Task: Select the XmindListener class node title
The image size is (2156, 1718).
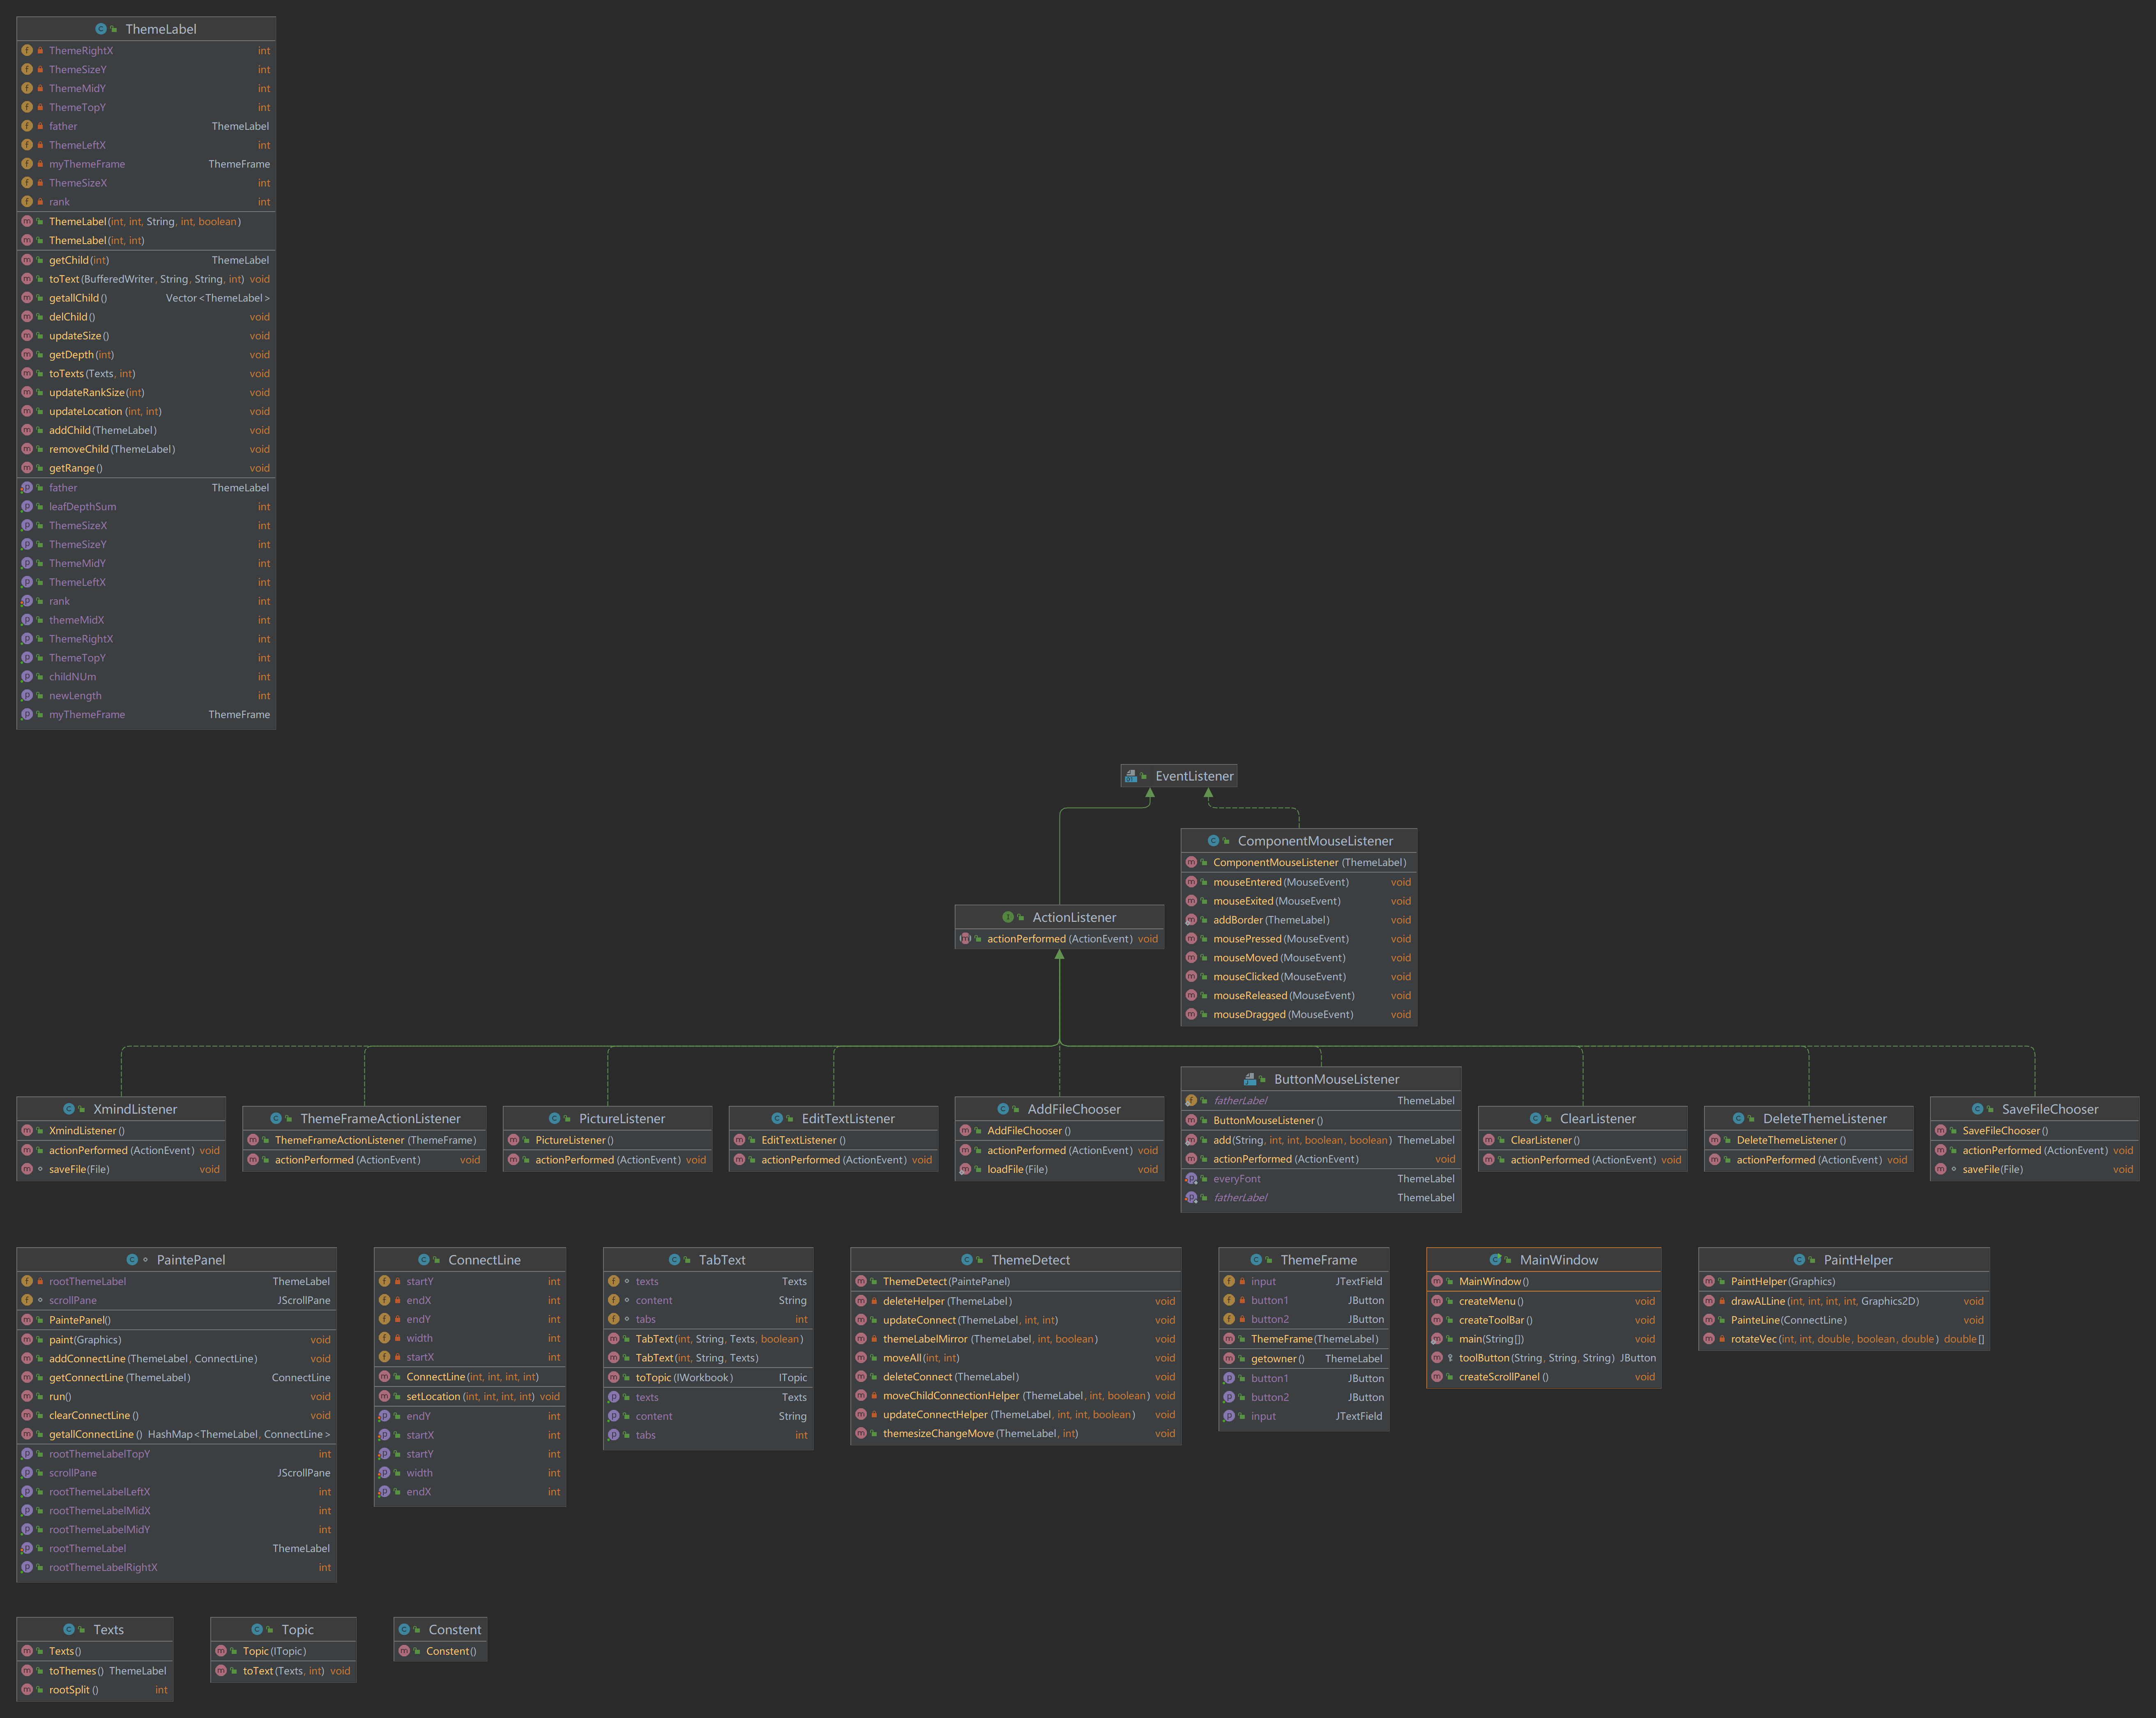Action: (x=135, y=1109)
